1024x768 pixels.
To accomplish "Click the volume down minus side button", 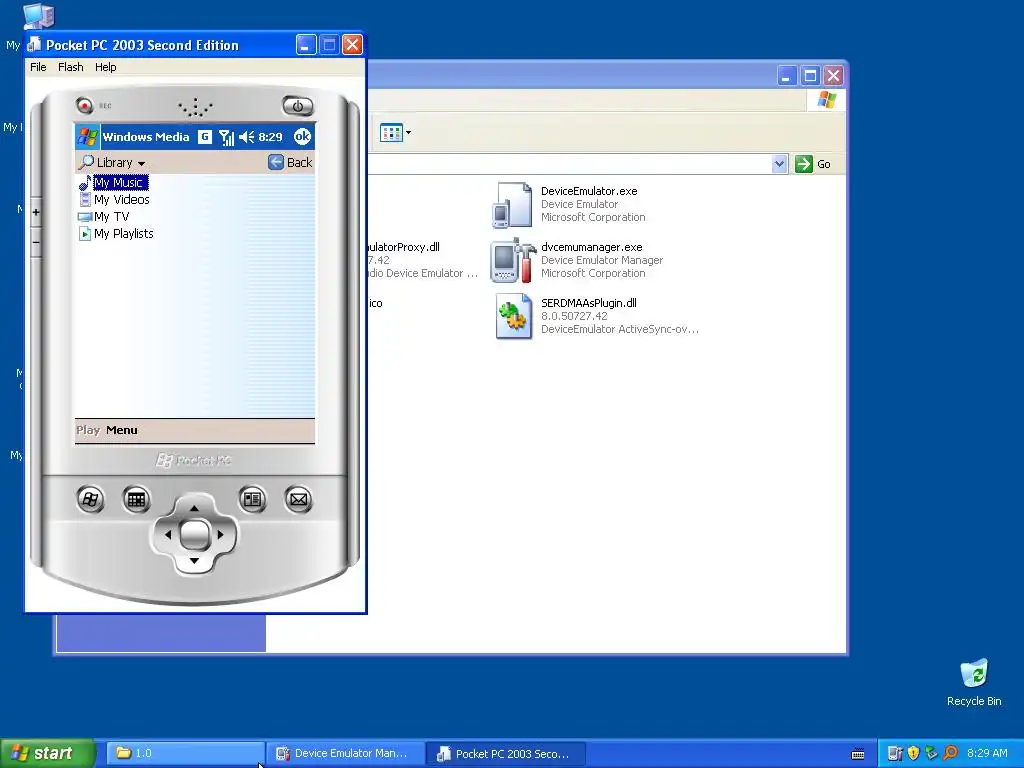I will (x=36, y=242).
